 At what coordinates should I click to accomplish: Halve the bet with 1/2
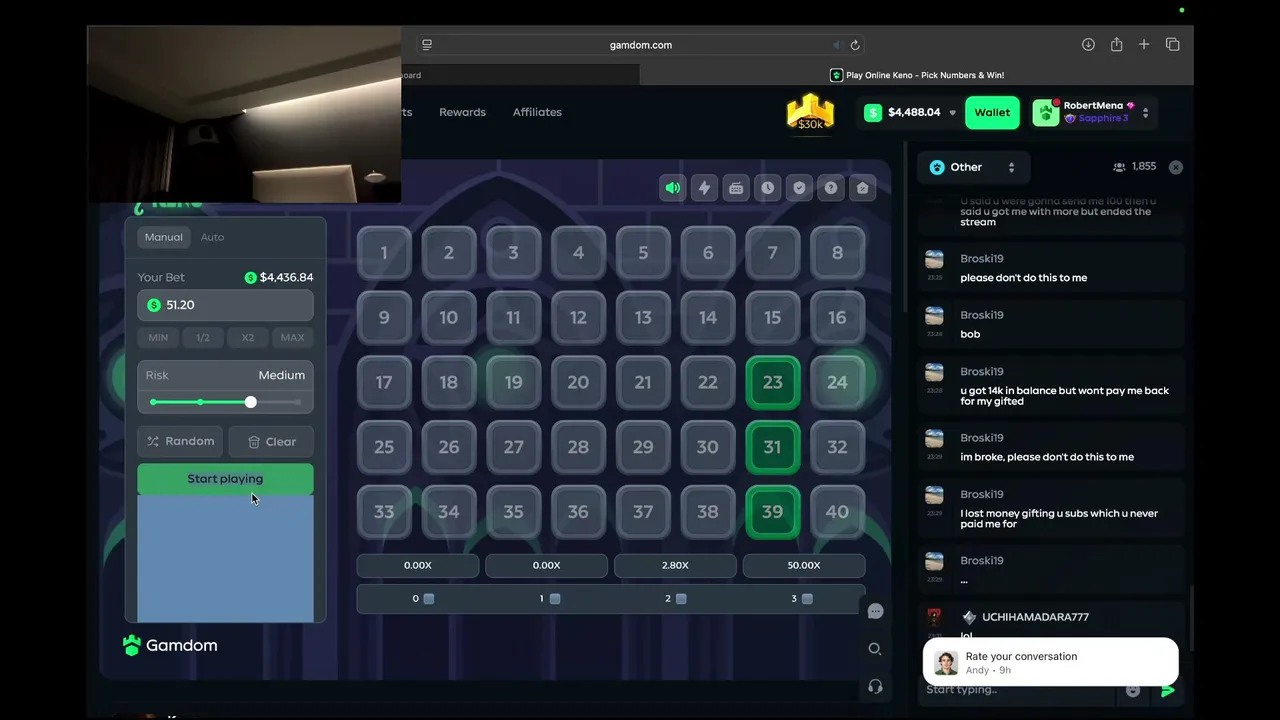point(203,337)
